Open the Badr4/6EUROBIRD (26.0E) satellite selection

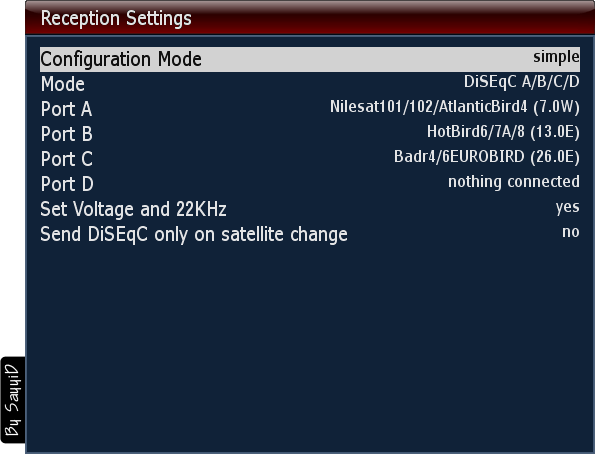486,157
